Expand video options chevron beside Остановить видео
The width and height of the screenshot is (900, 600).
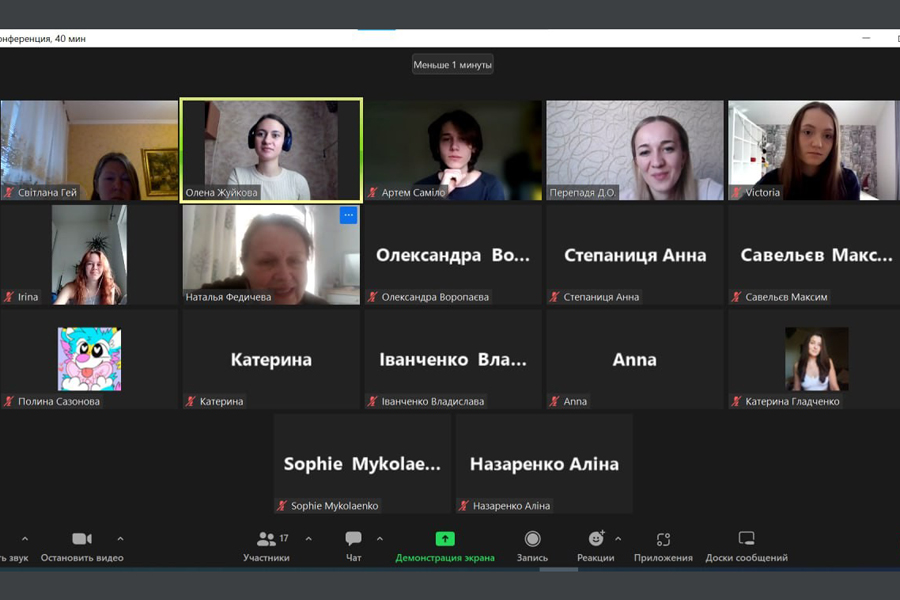120,539
